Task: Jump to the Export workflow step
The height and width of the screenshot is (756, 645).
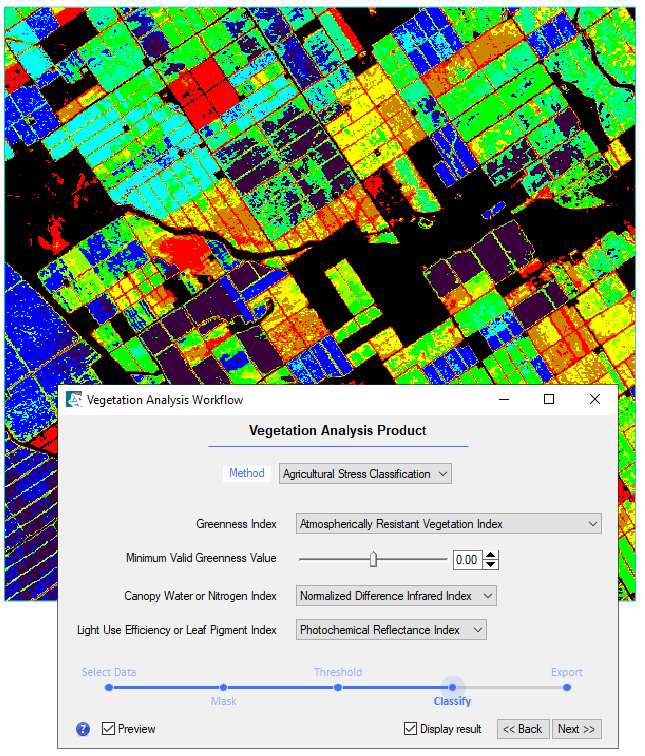Action: pyautogui.click(x=566, y=687)
